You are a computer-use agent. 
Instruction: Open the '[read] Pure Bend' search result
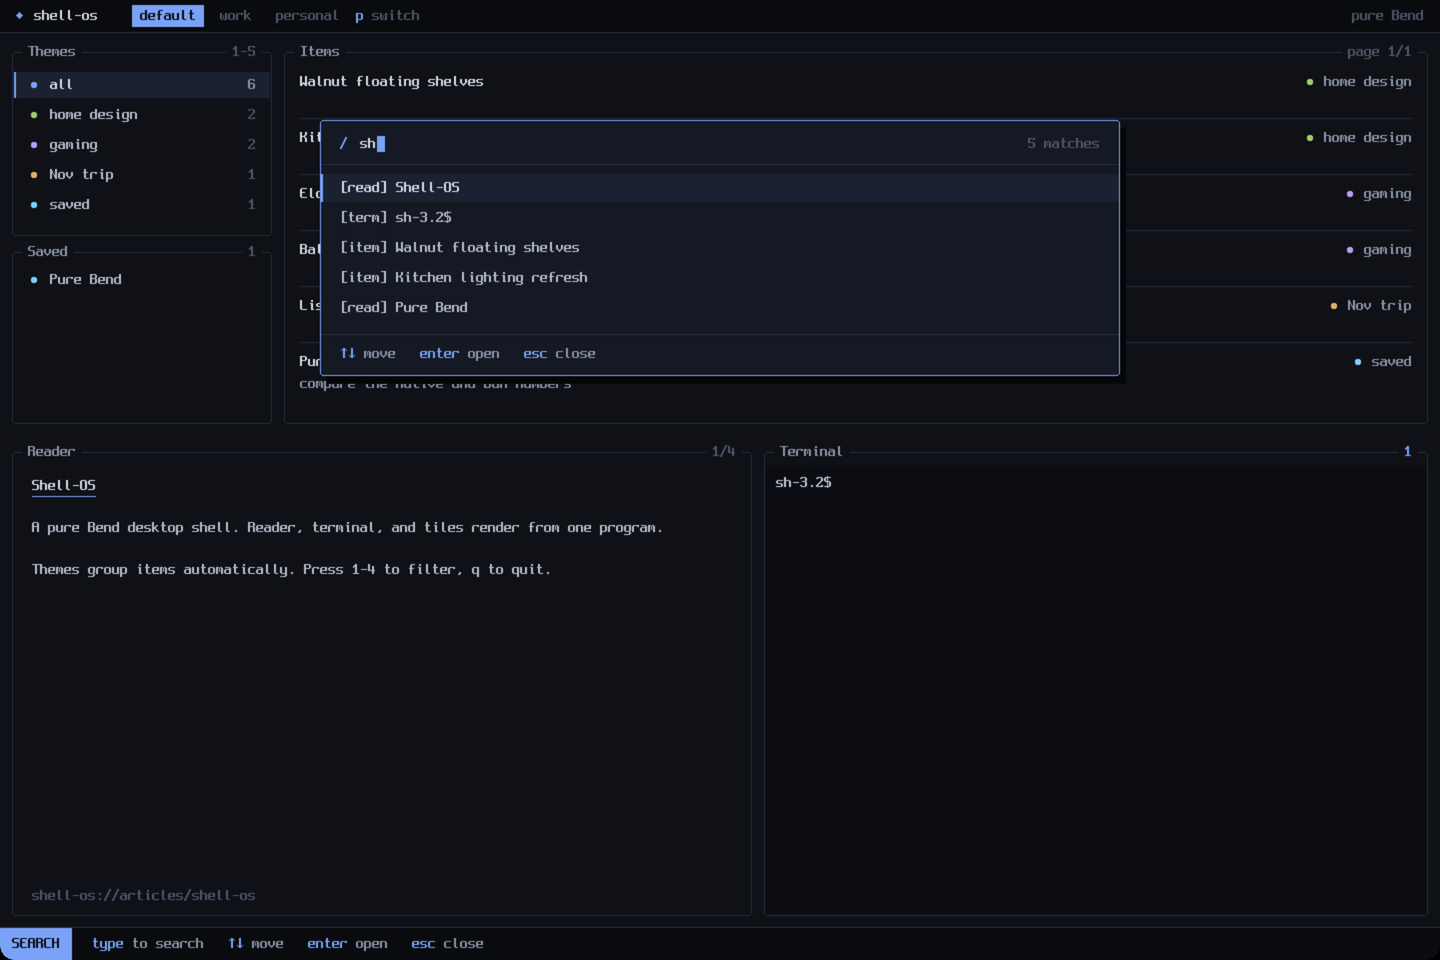[719, 307]
